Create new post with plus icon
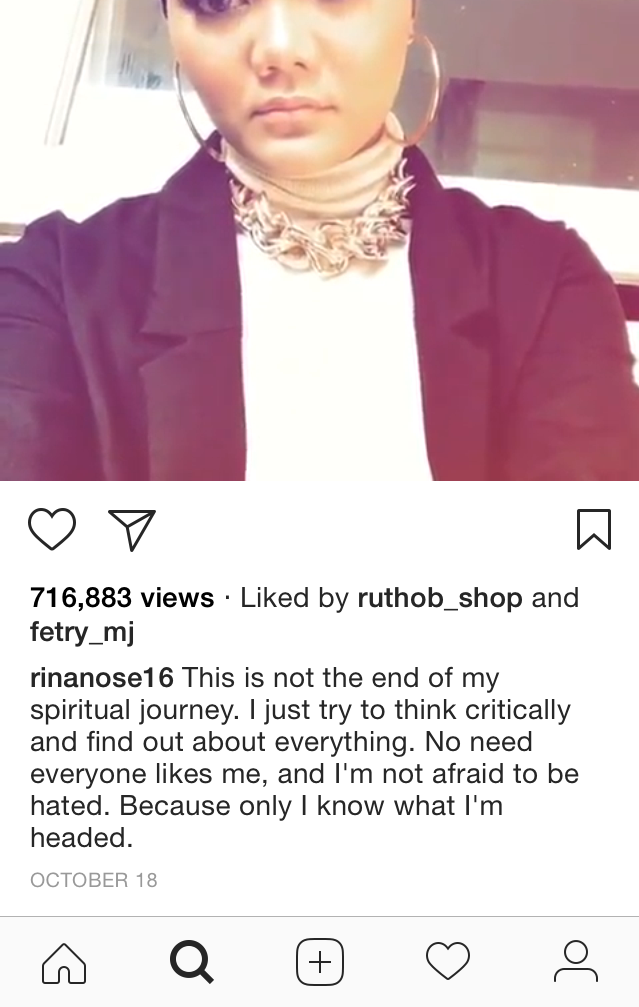 pos(320,962)
